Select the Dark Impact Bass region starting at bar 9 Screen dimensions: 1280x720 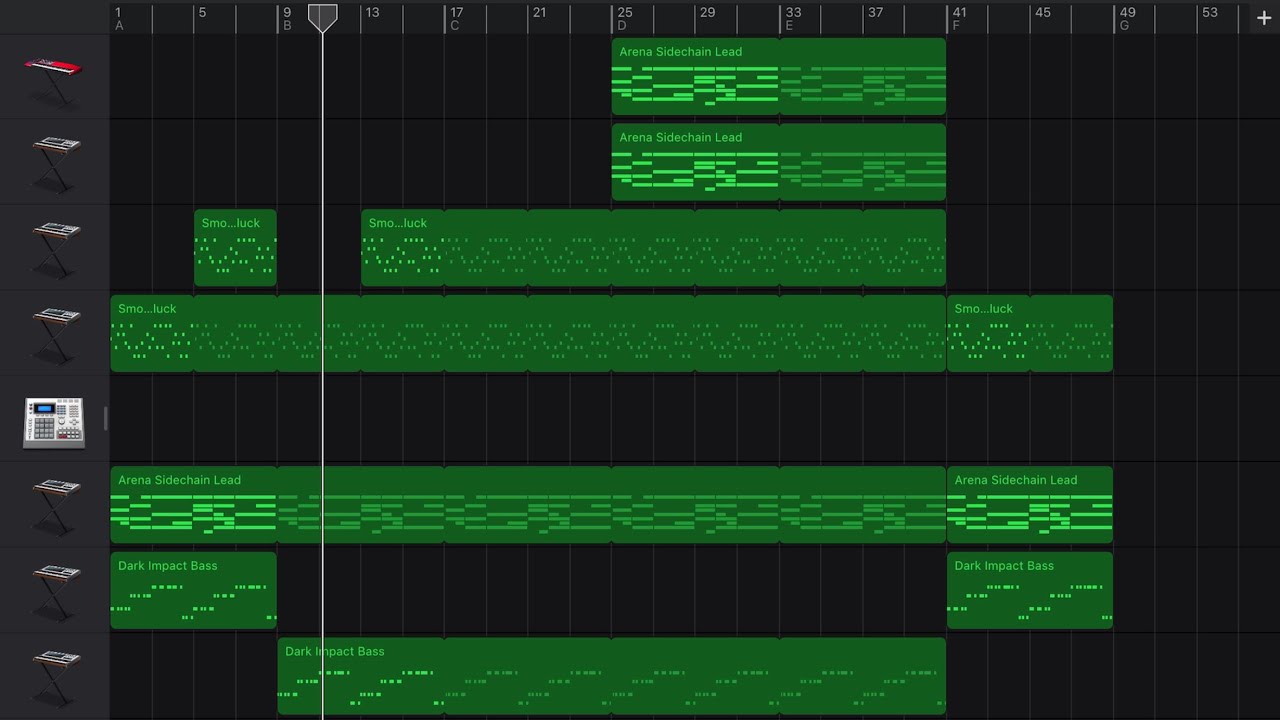pyautogui.click(x=611, y=676)
